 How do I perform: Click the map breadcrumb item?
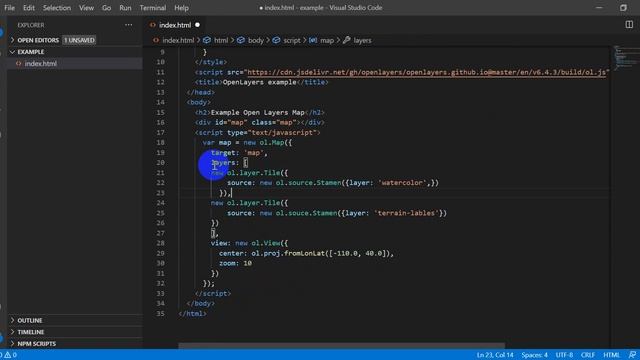(x=327, y=40)
